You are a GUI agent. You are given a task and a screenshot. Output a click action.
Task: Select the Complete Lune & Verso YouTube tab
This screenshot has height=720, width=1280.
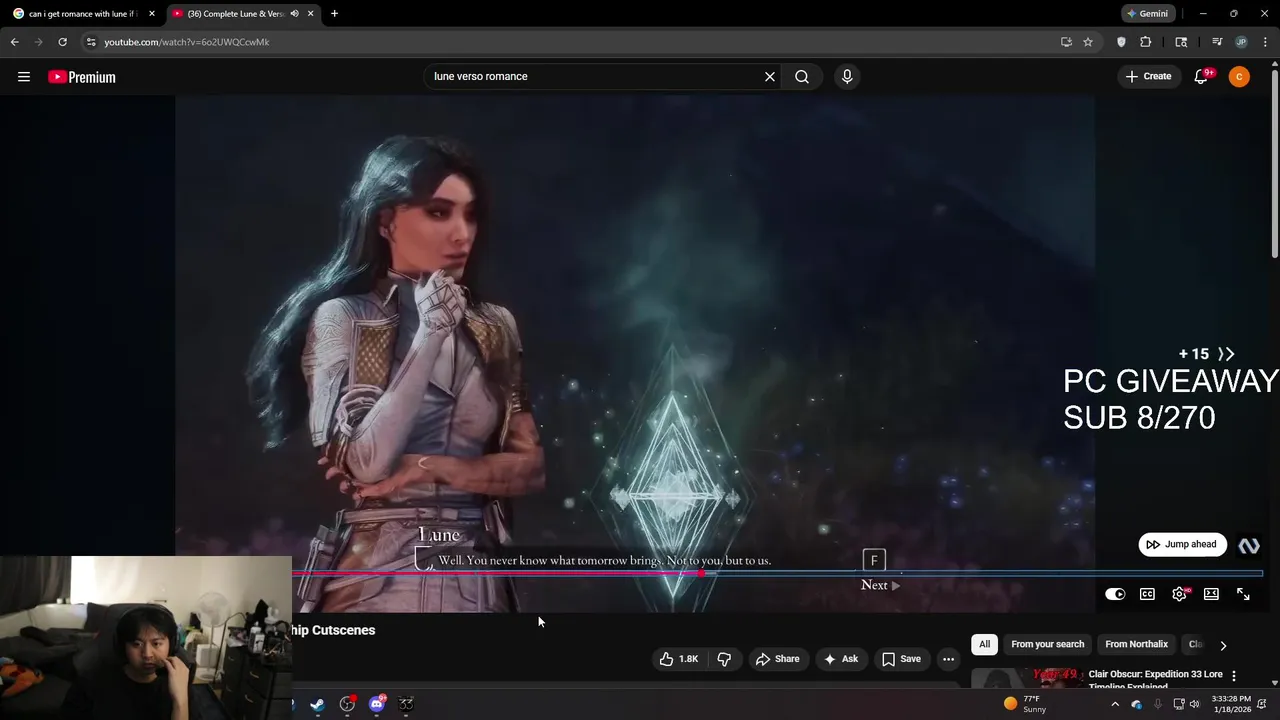236,14
